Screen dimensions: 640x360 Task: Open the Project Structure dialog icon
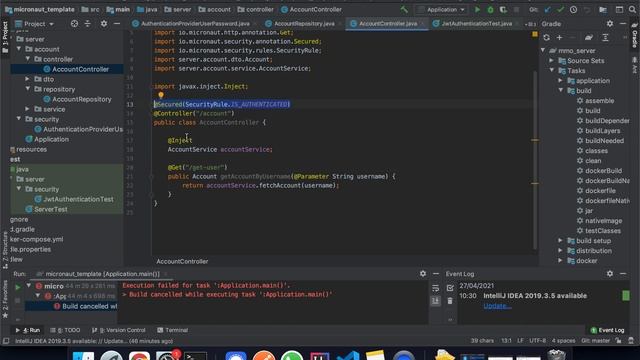603,9
